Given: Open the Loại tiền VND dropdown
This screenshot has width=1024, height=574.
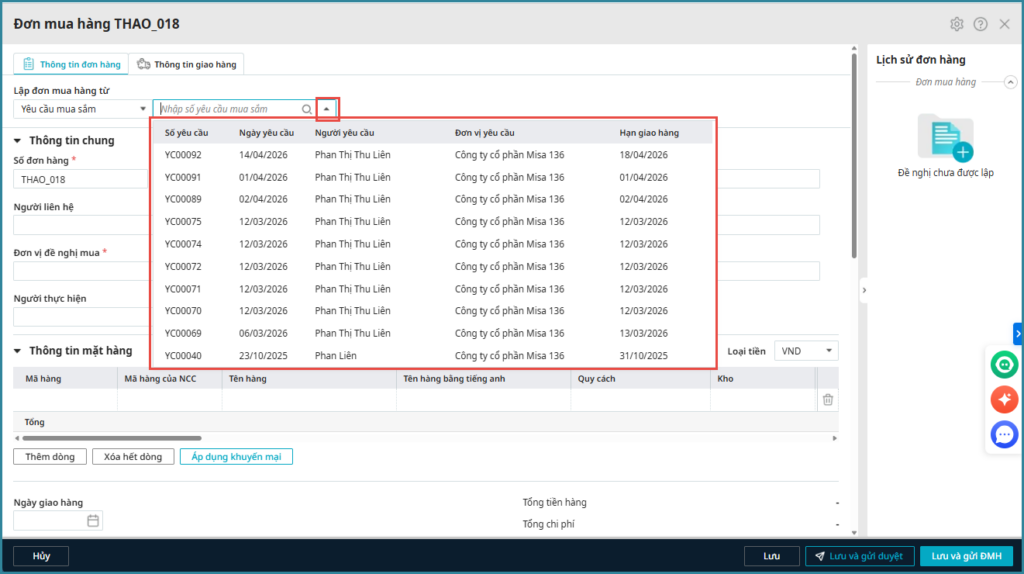Looking at the screenshot, I should [806, 351].
